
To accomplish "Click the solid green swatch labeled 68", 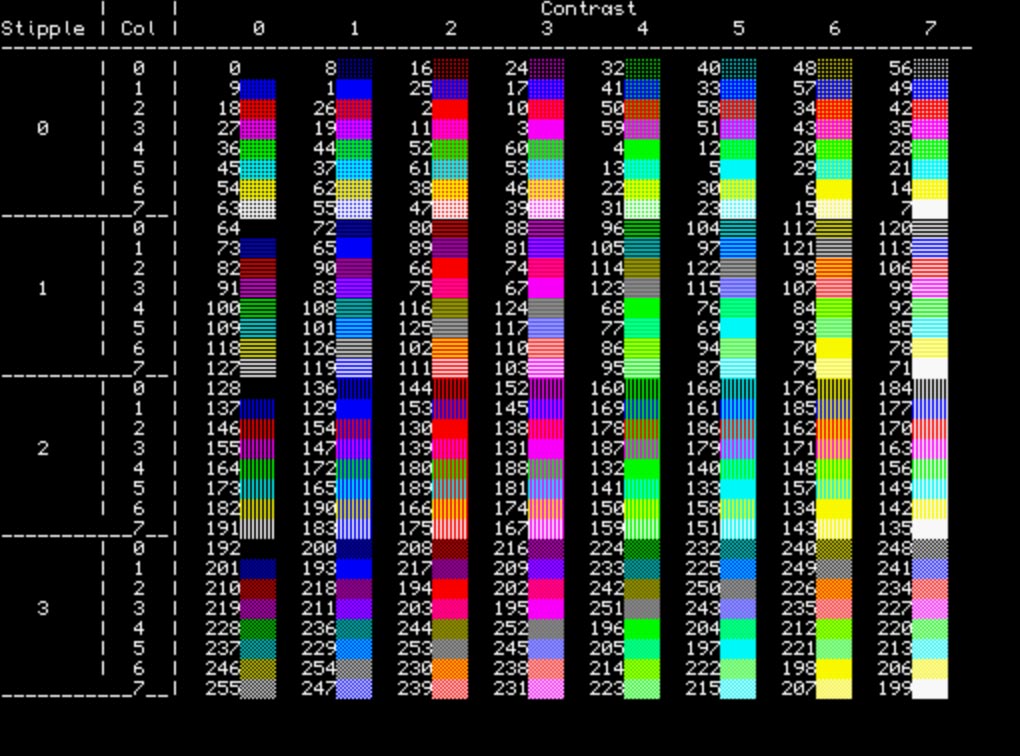I will click(642, 308).
